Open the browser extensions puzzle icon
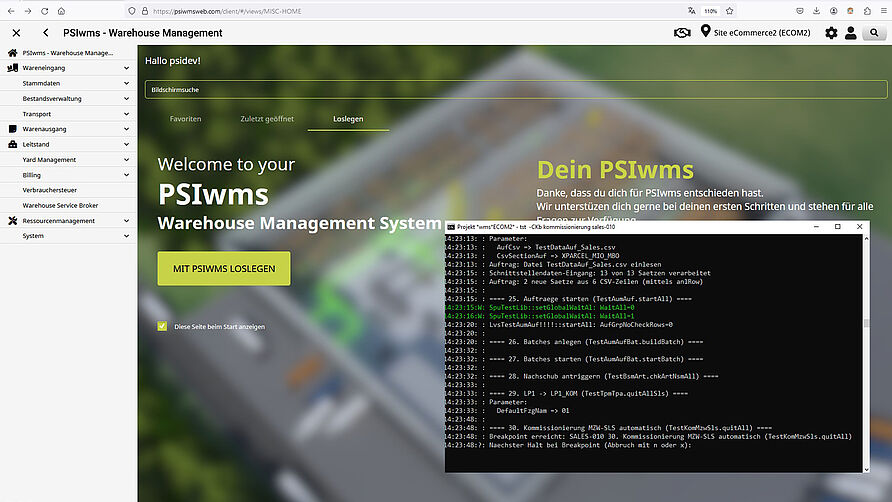 coord(867,11)
